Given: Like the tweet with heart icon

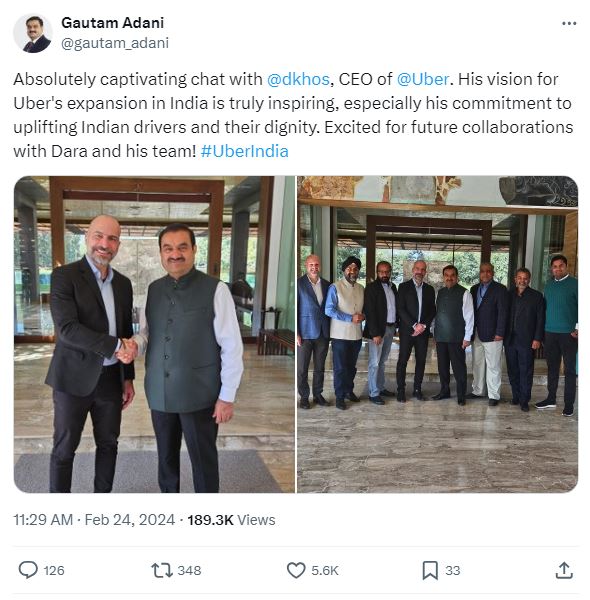Looking at the screenshot, I should (296, 570).
